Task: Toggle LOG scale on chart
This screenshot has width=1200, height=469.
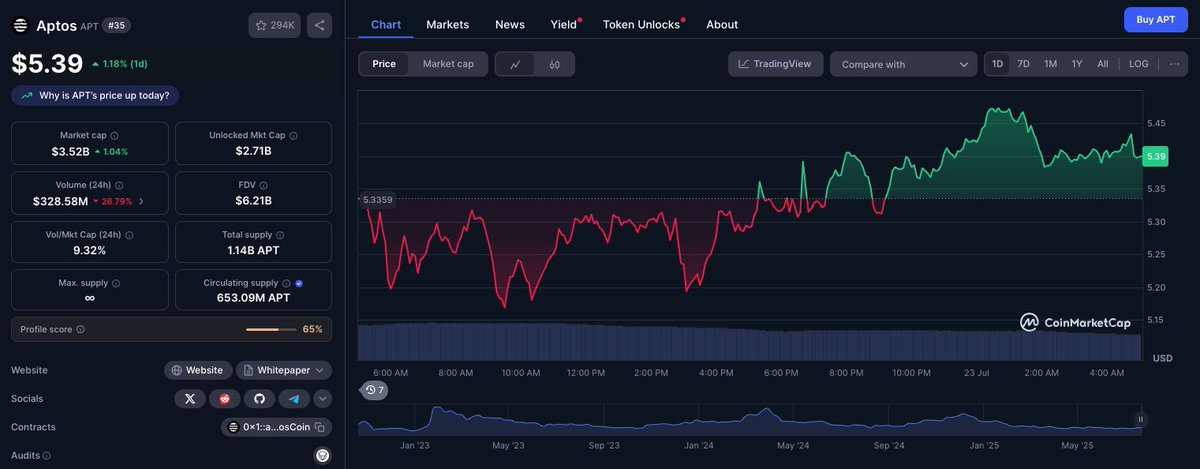Action: [1139, 64]
